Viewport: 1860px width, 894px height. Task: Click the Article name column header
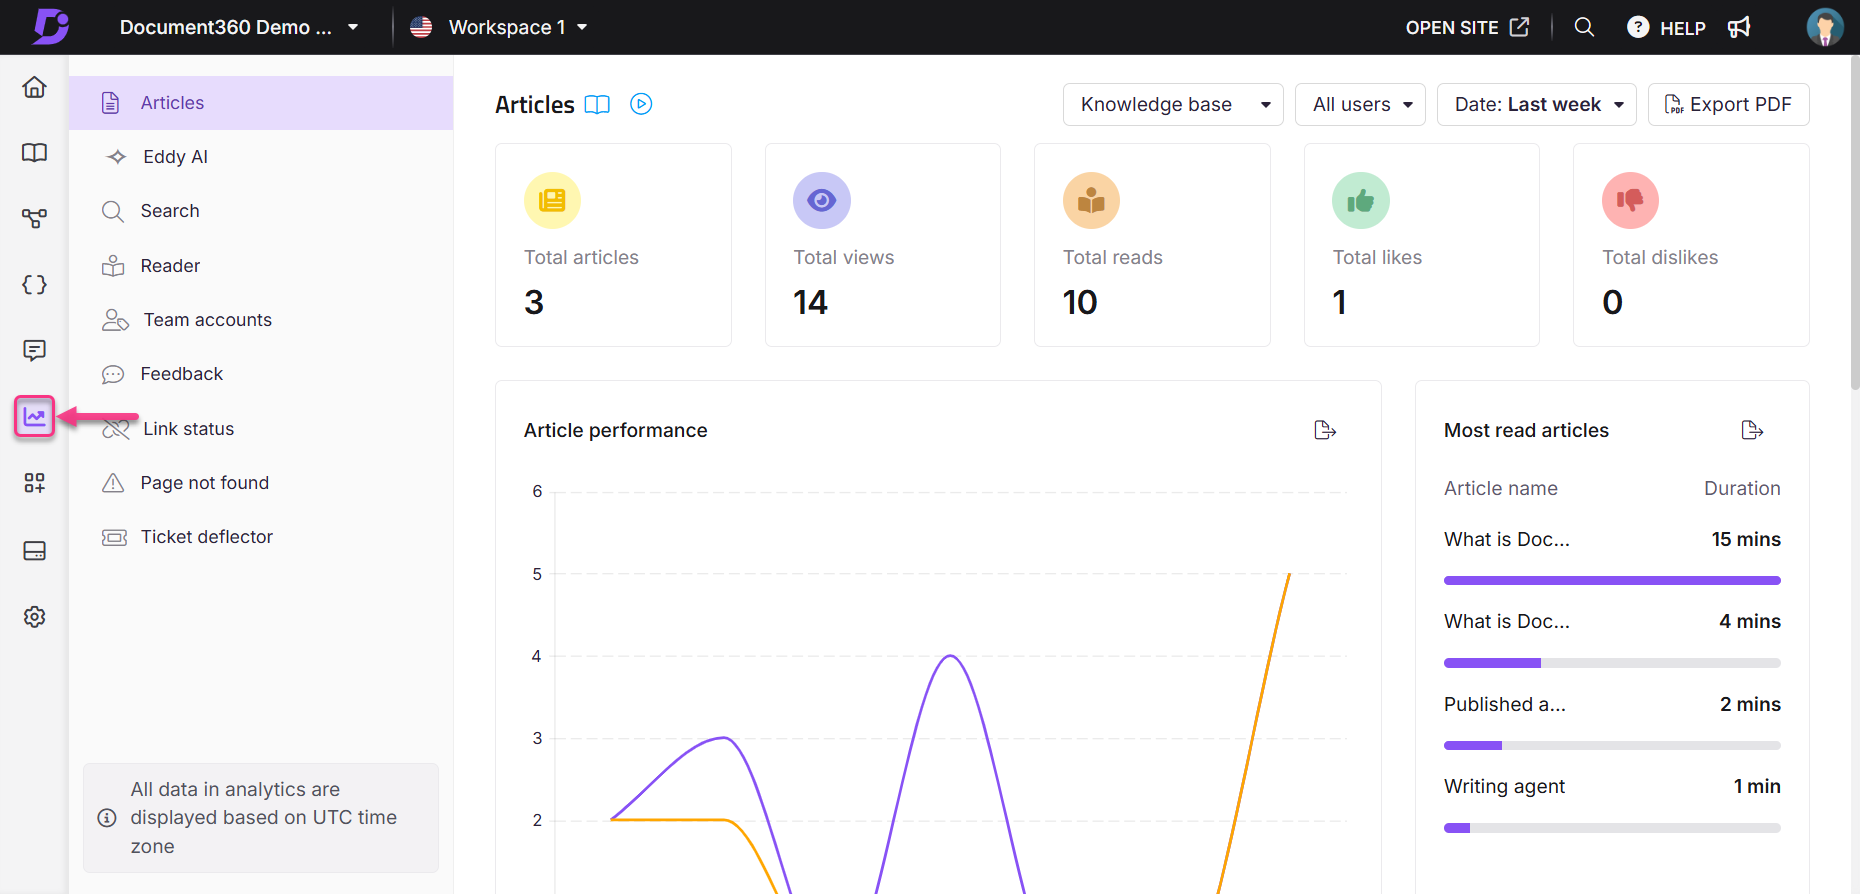[x=1500, y=488]
